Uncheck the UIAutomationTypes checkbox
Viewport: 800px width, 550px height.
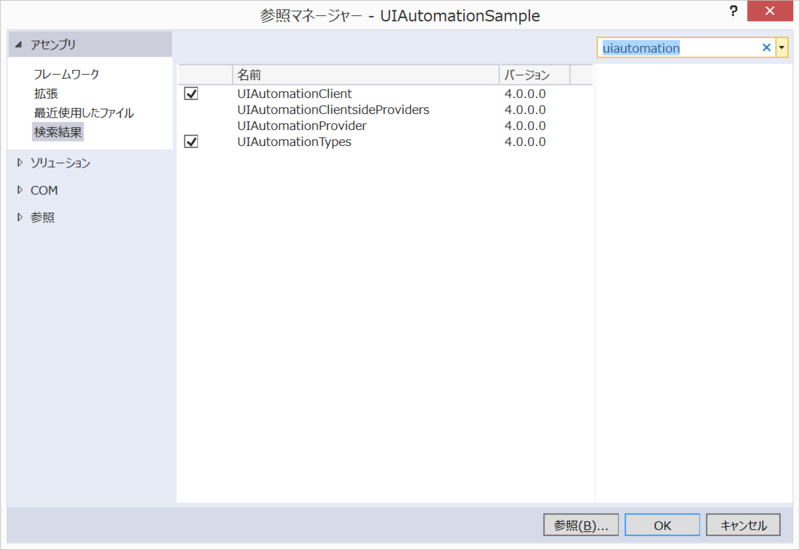[x=191, y=142]
